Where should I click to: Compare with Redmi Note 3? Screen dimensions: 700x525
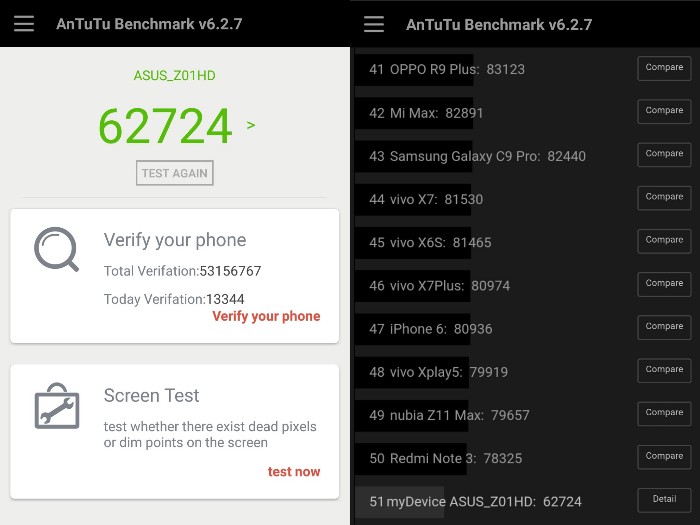point(664,457)
